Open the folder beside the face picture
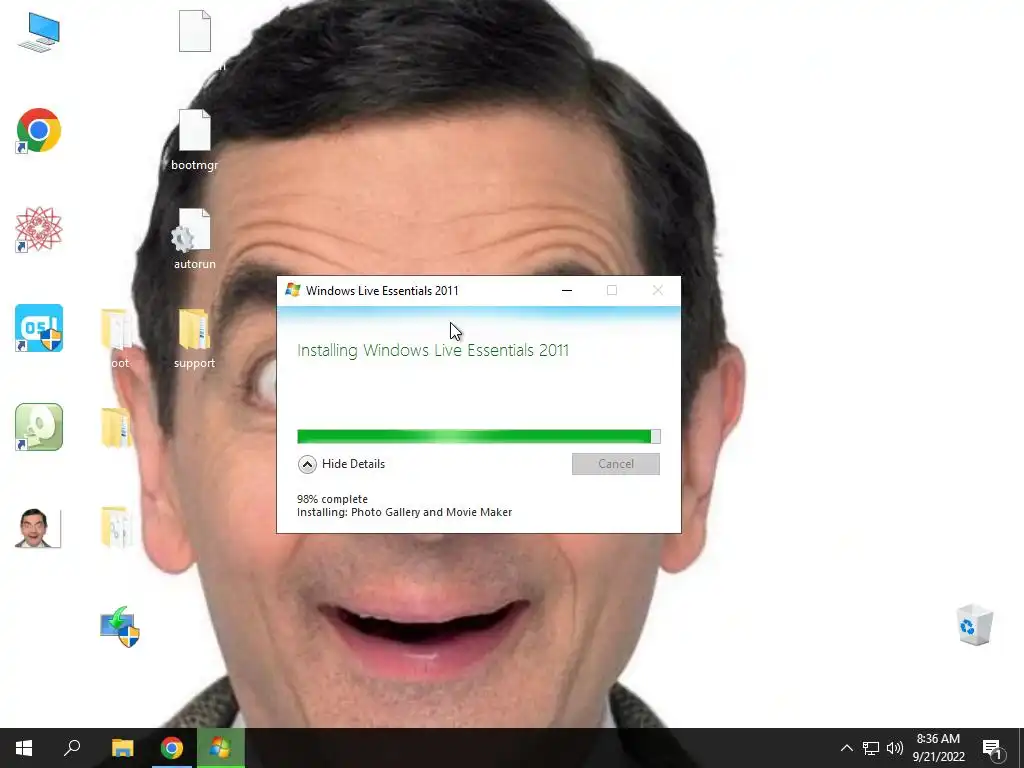 tap(117, 526)
